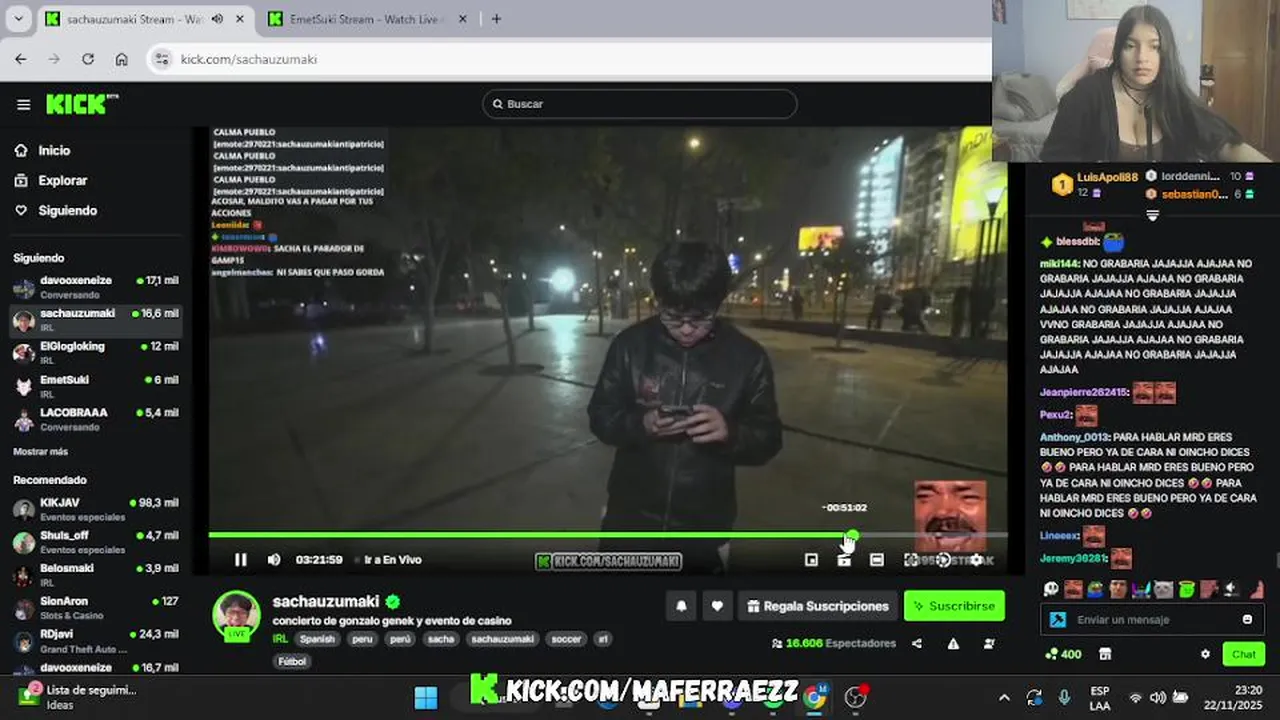Open ElGlogloking channel in sidebar
This screenshot has width=1280, height=720.
(96, 352)
